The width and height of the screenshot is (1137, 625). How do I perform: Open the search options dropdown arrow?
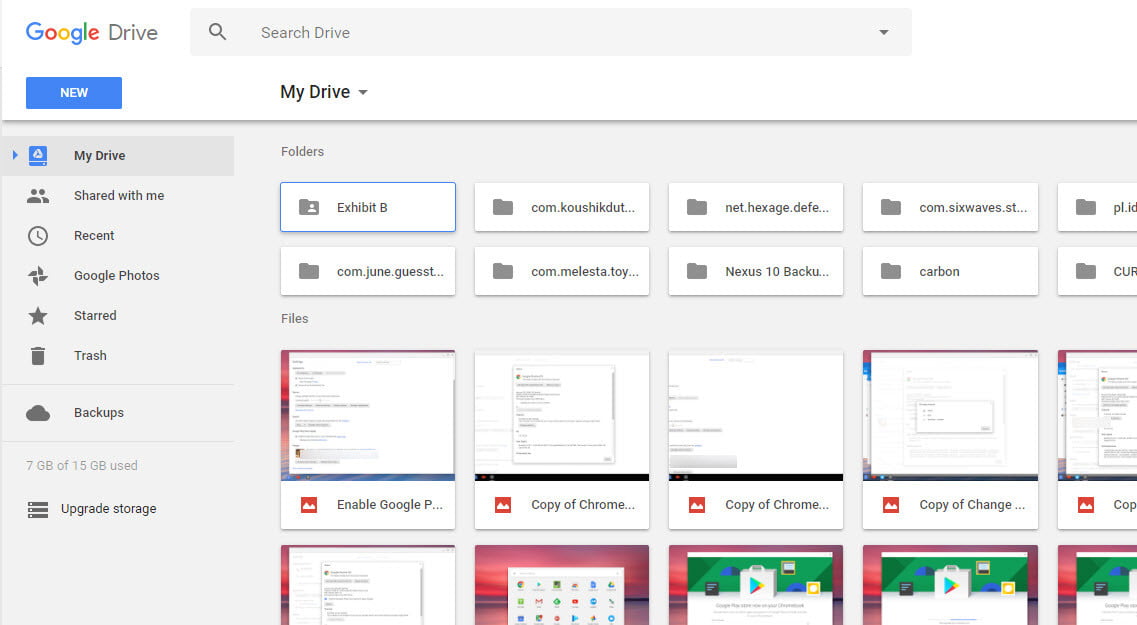pyautogui.click(x=882, y=31)
